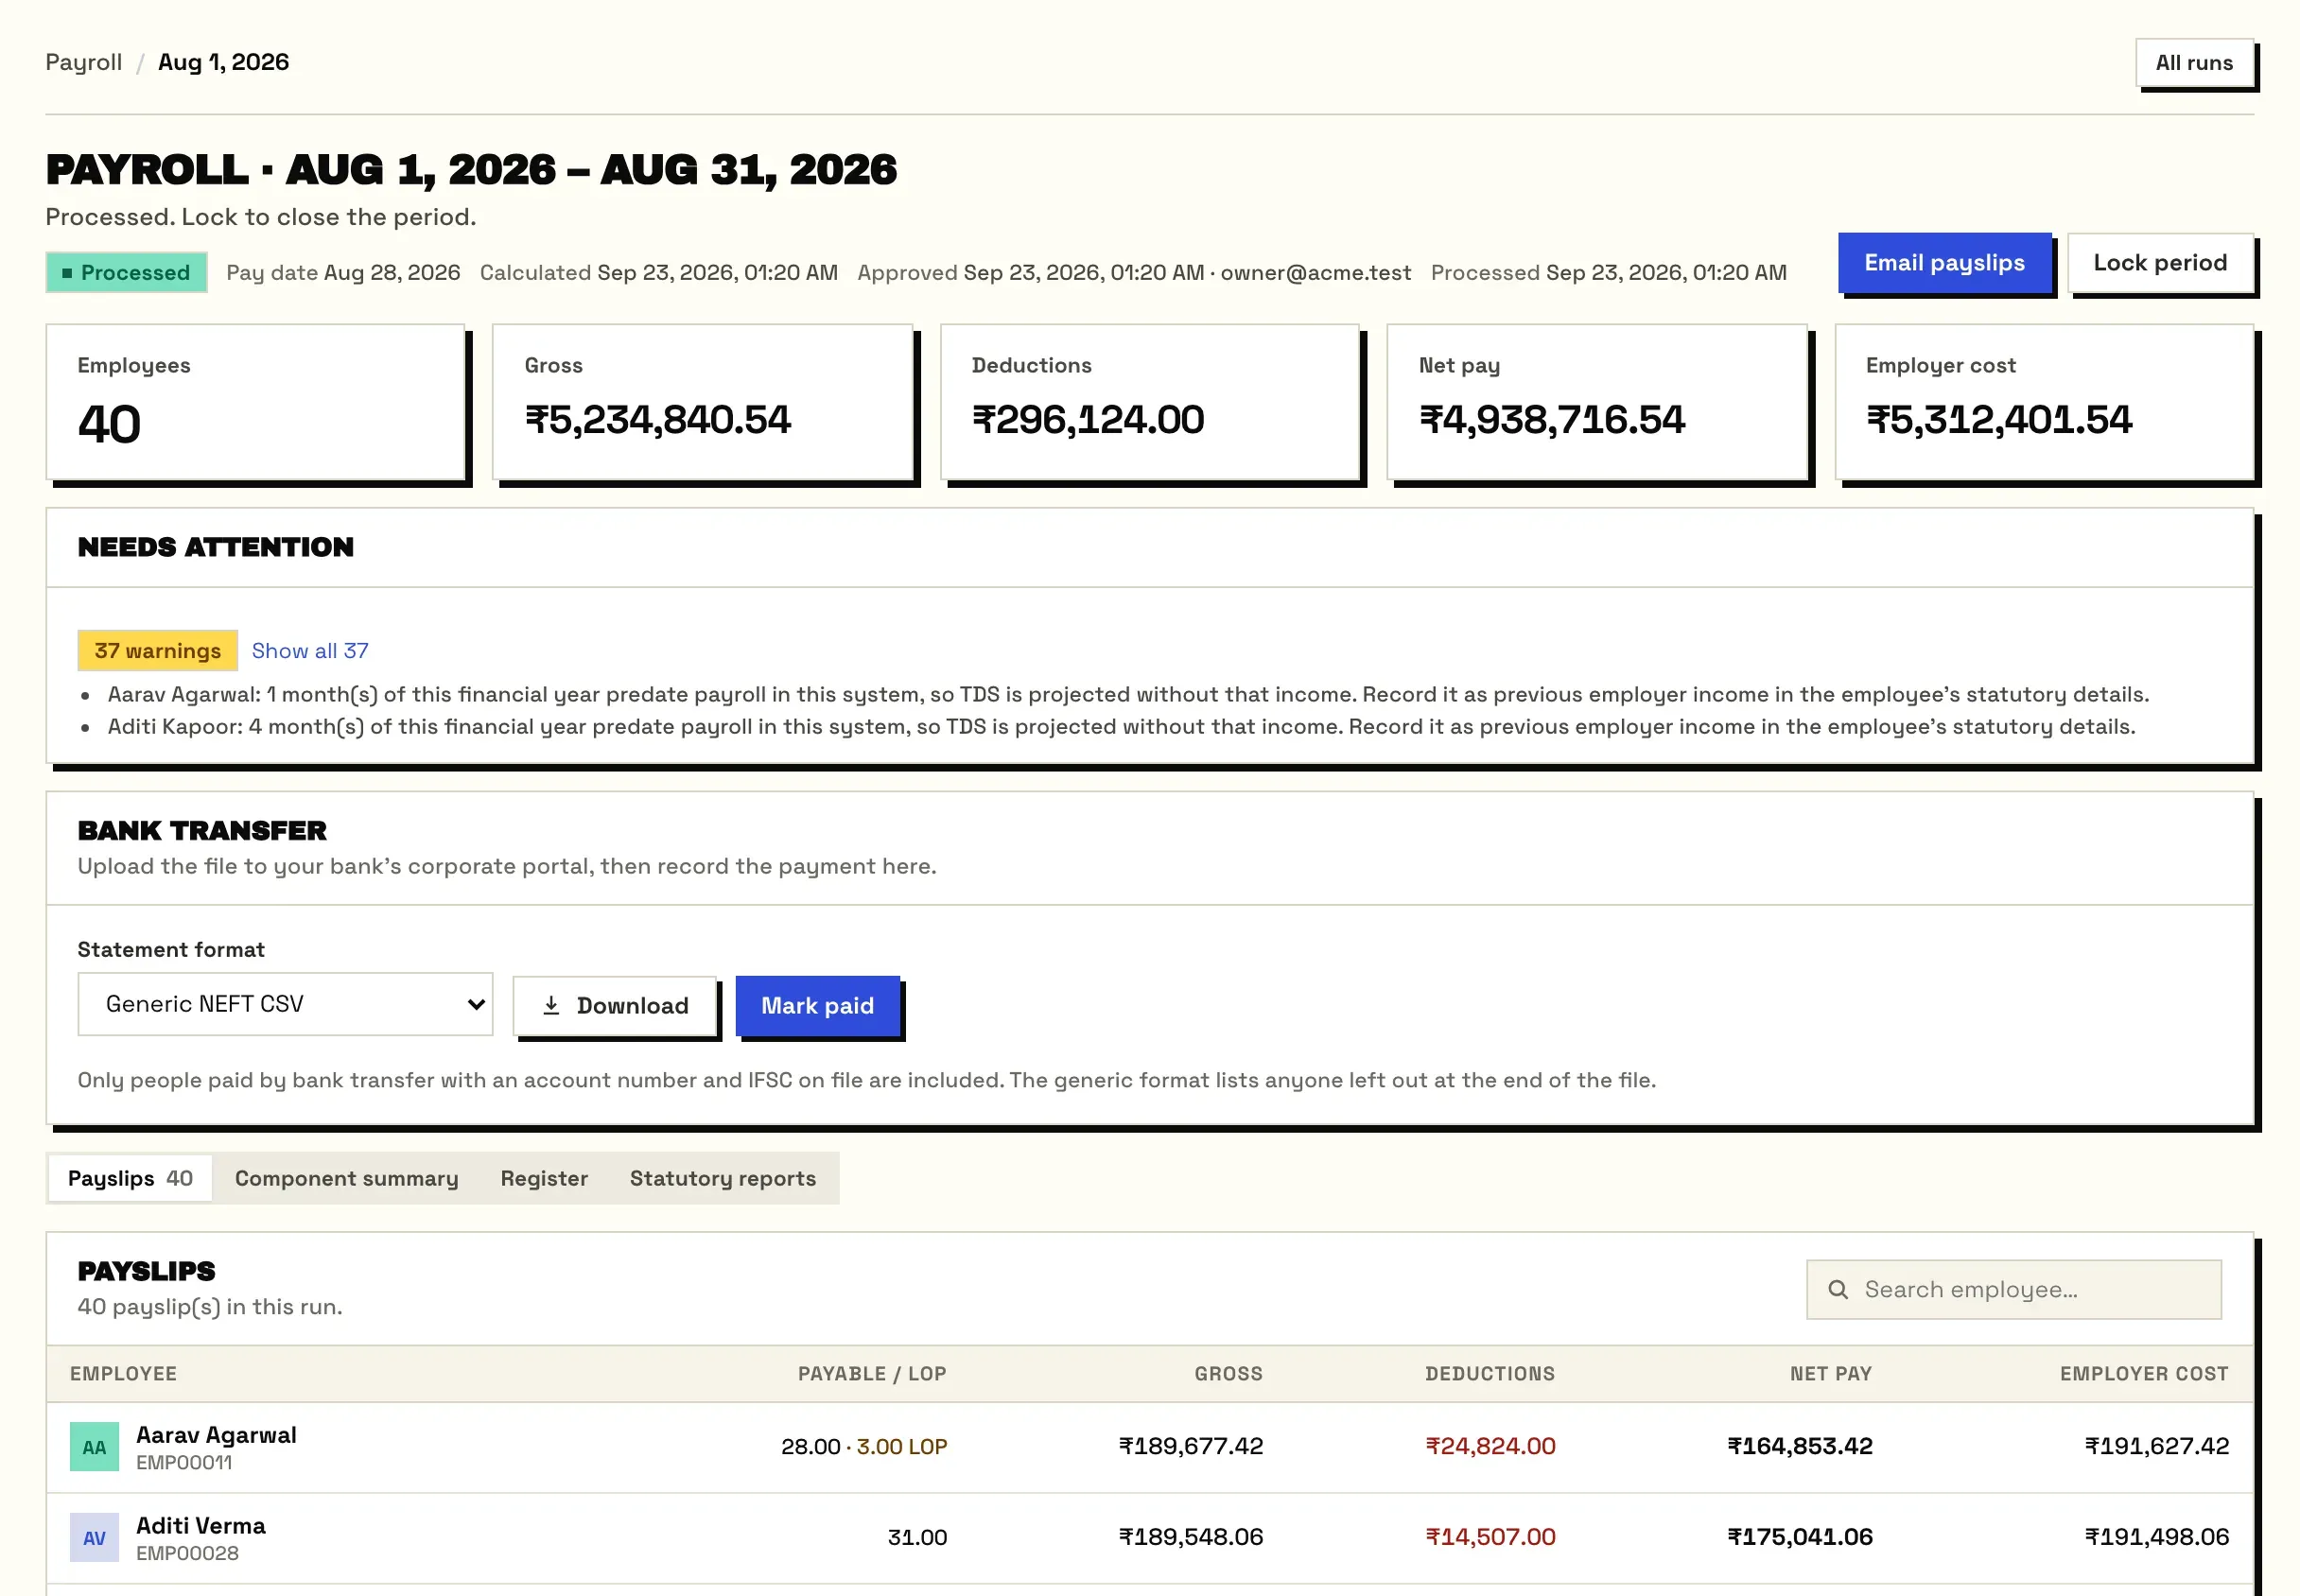Click the search magnifier icon
The image size is (2300, 1596).
coord(1838,1290)
